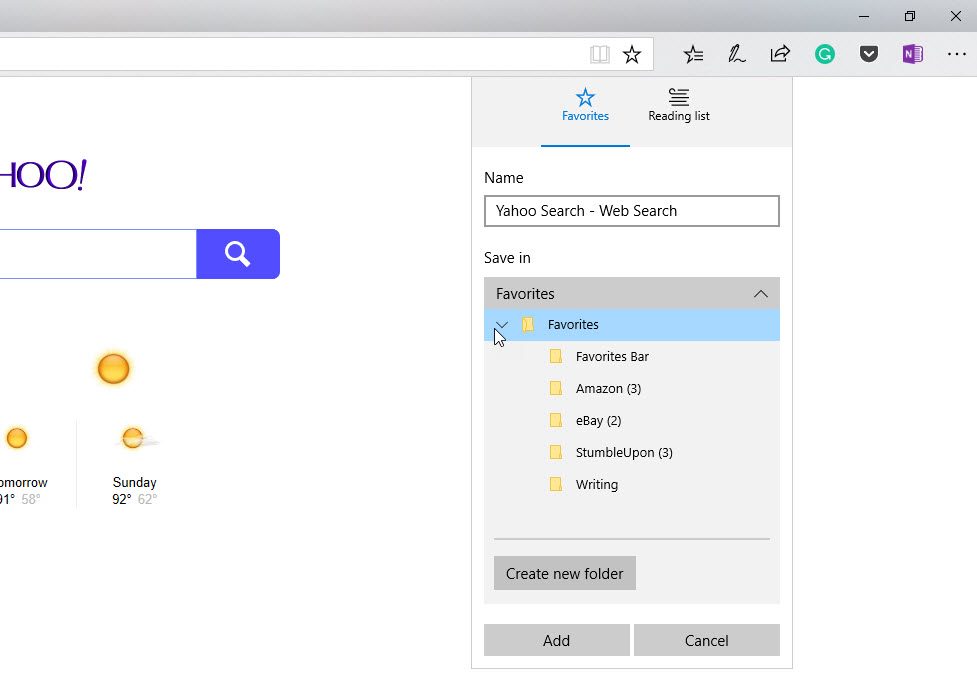Collapse the Save in Favorites dropdown
This screenshot has width=977, height=683.
632,294
